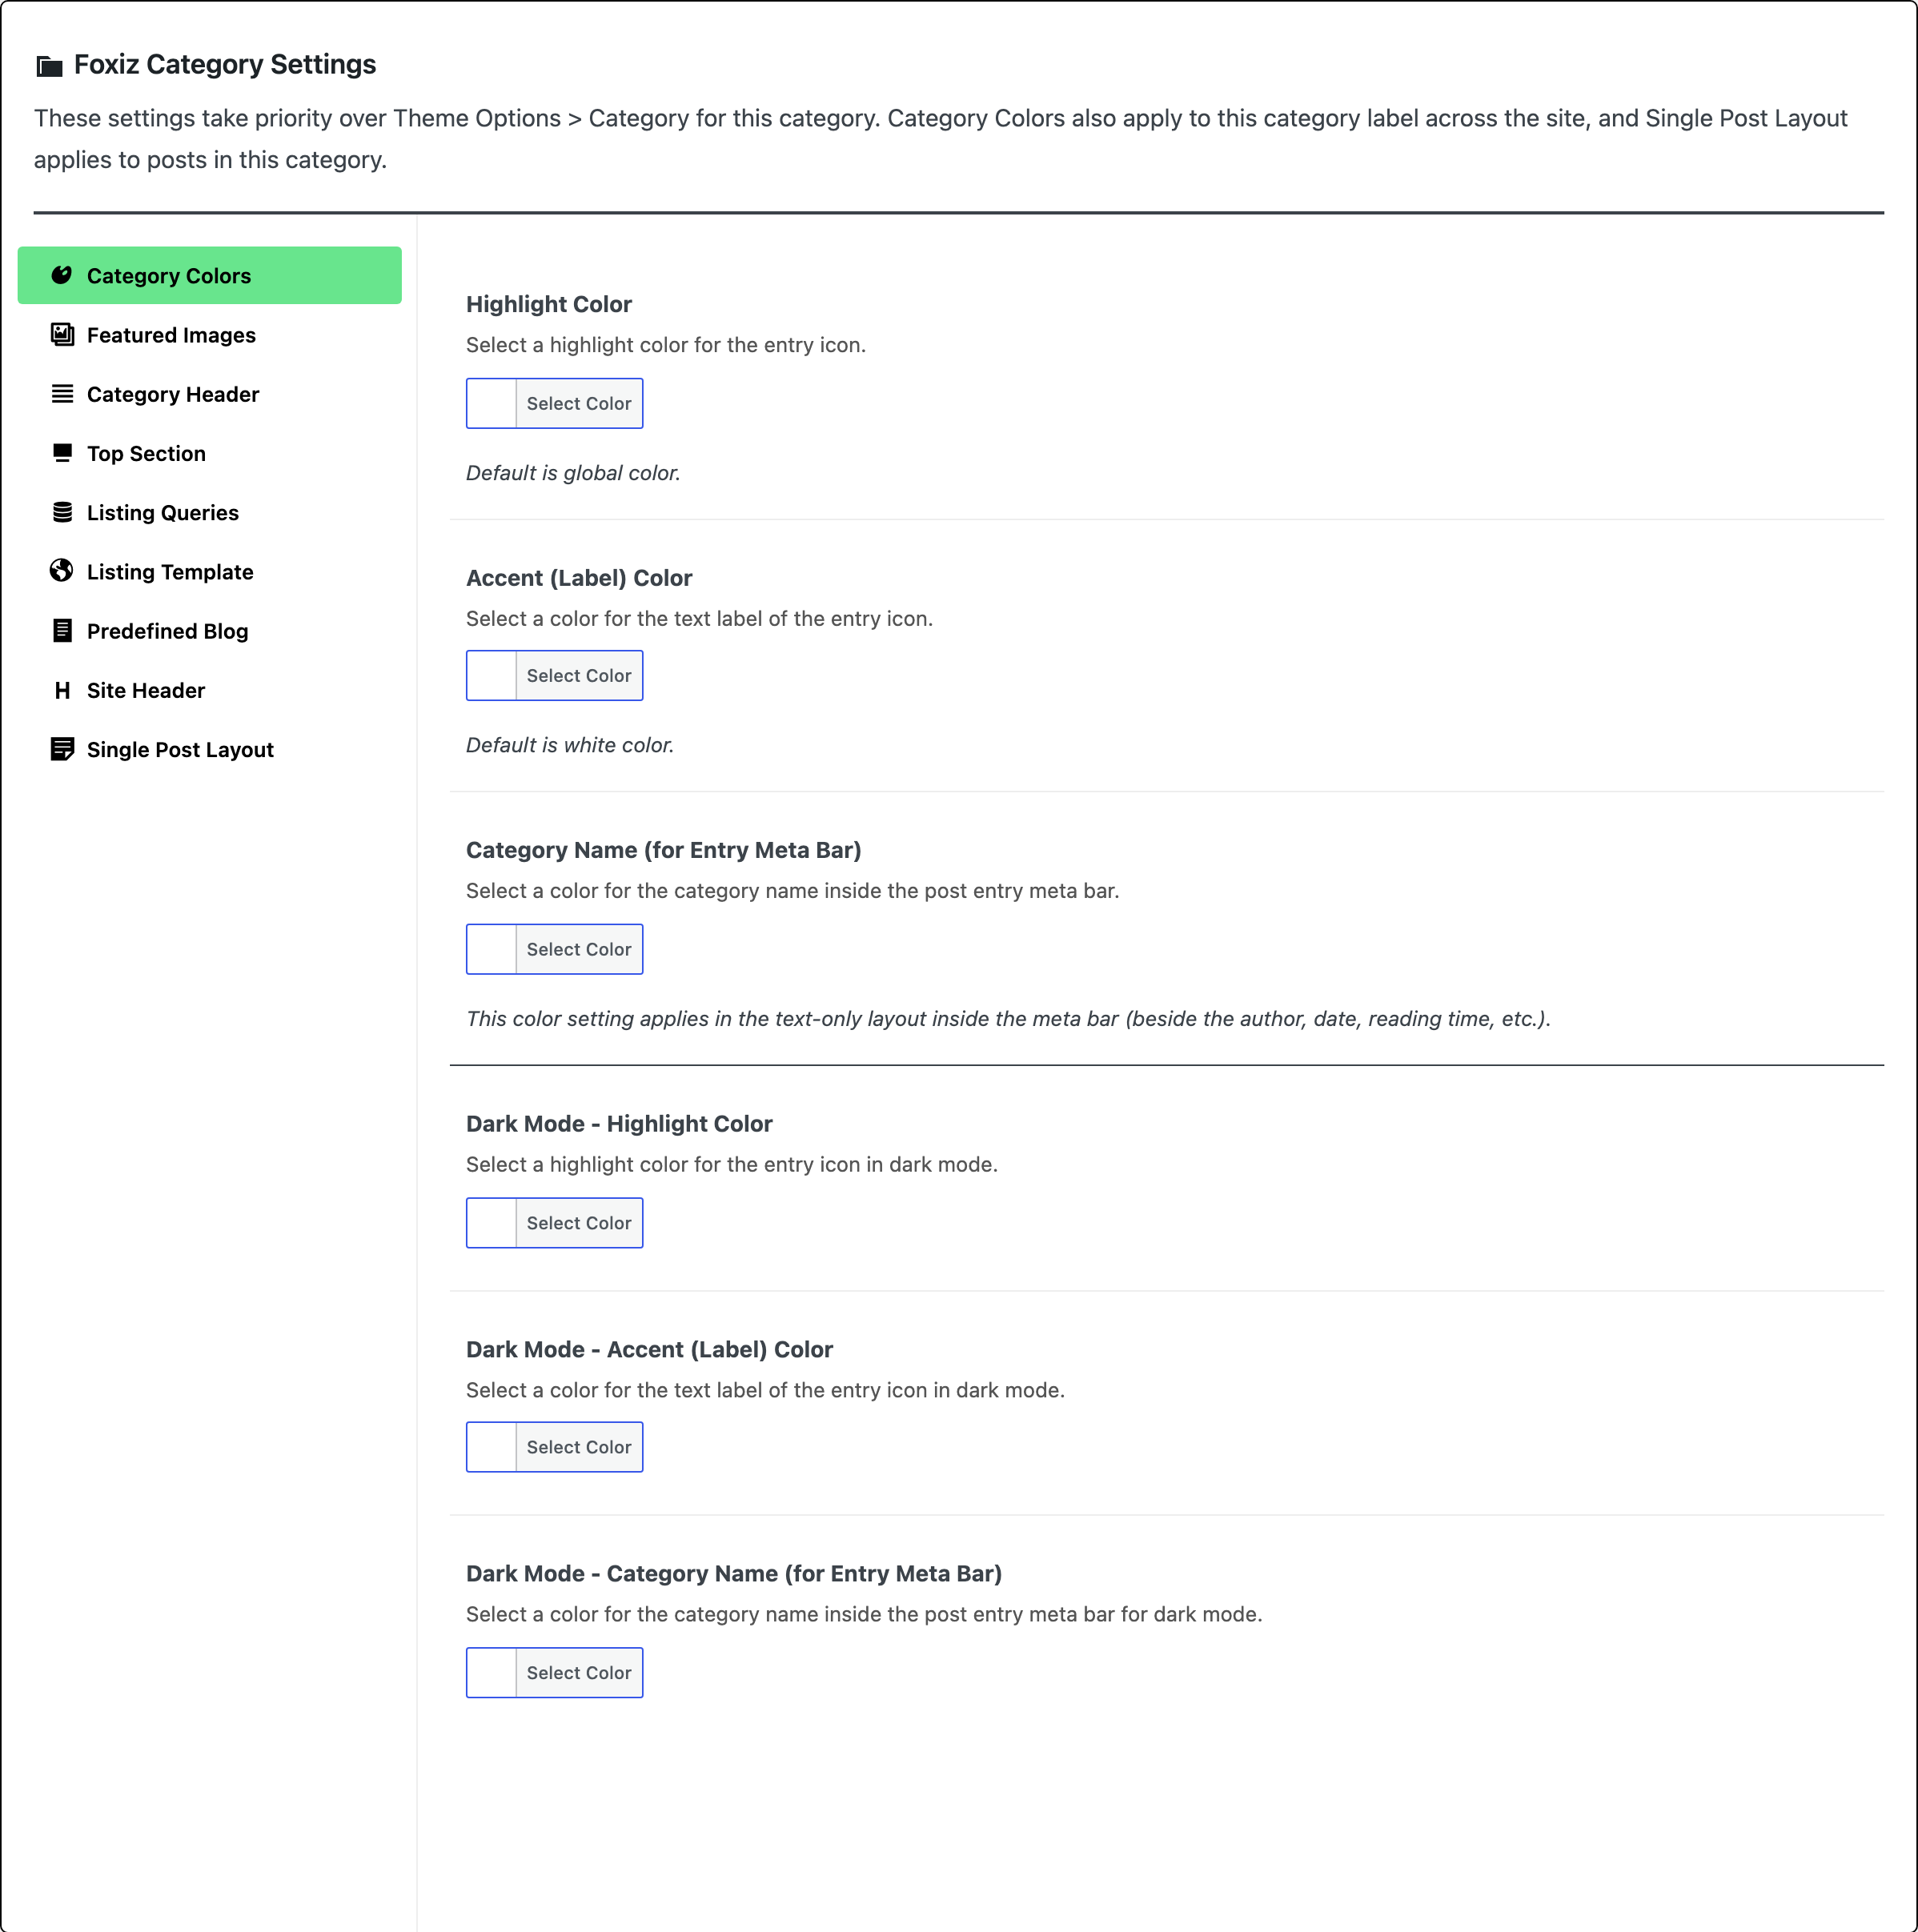
Task: Open the Listing Queries tab
Action: click(210, 512)
